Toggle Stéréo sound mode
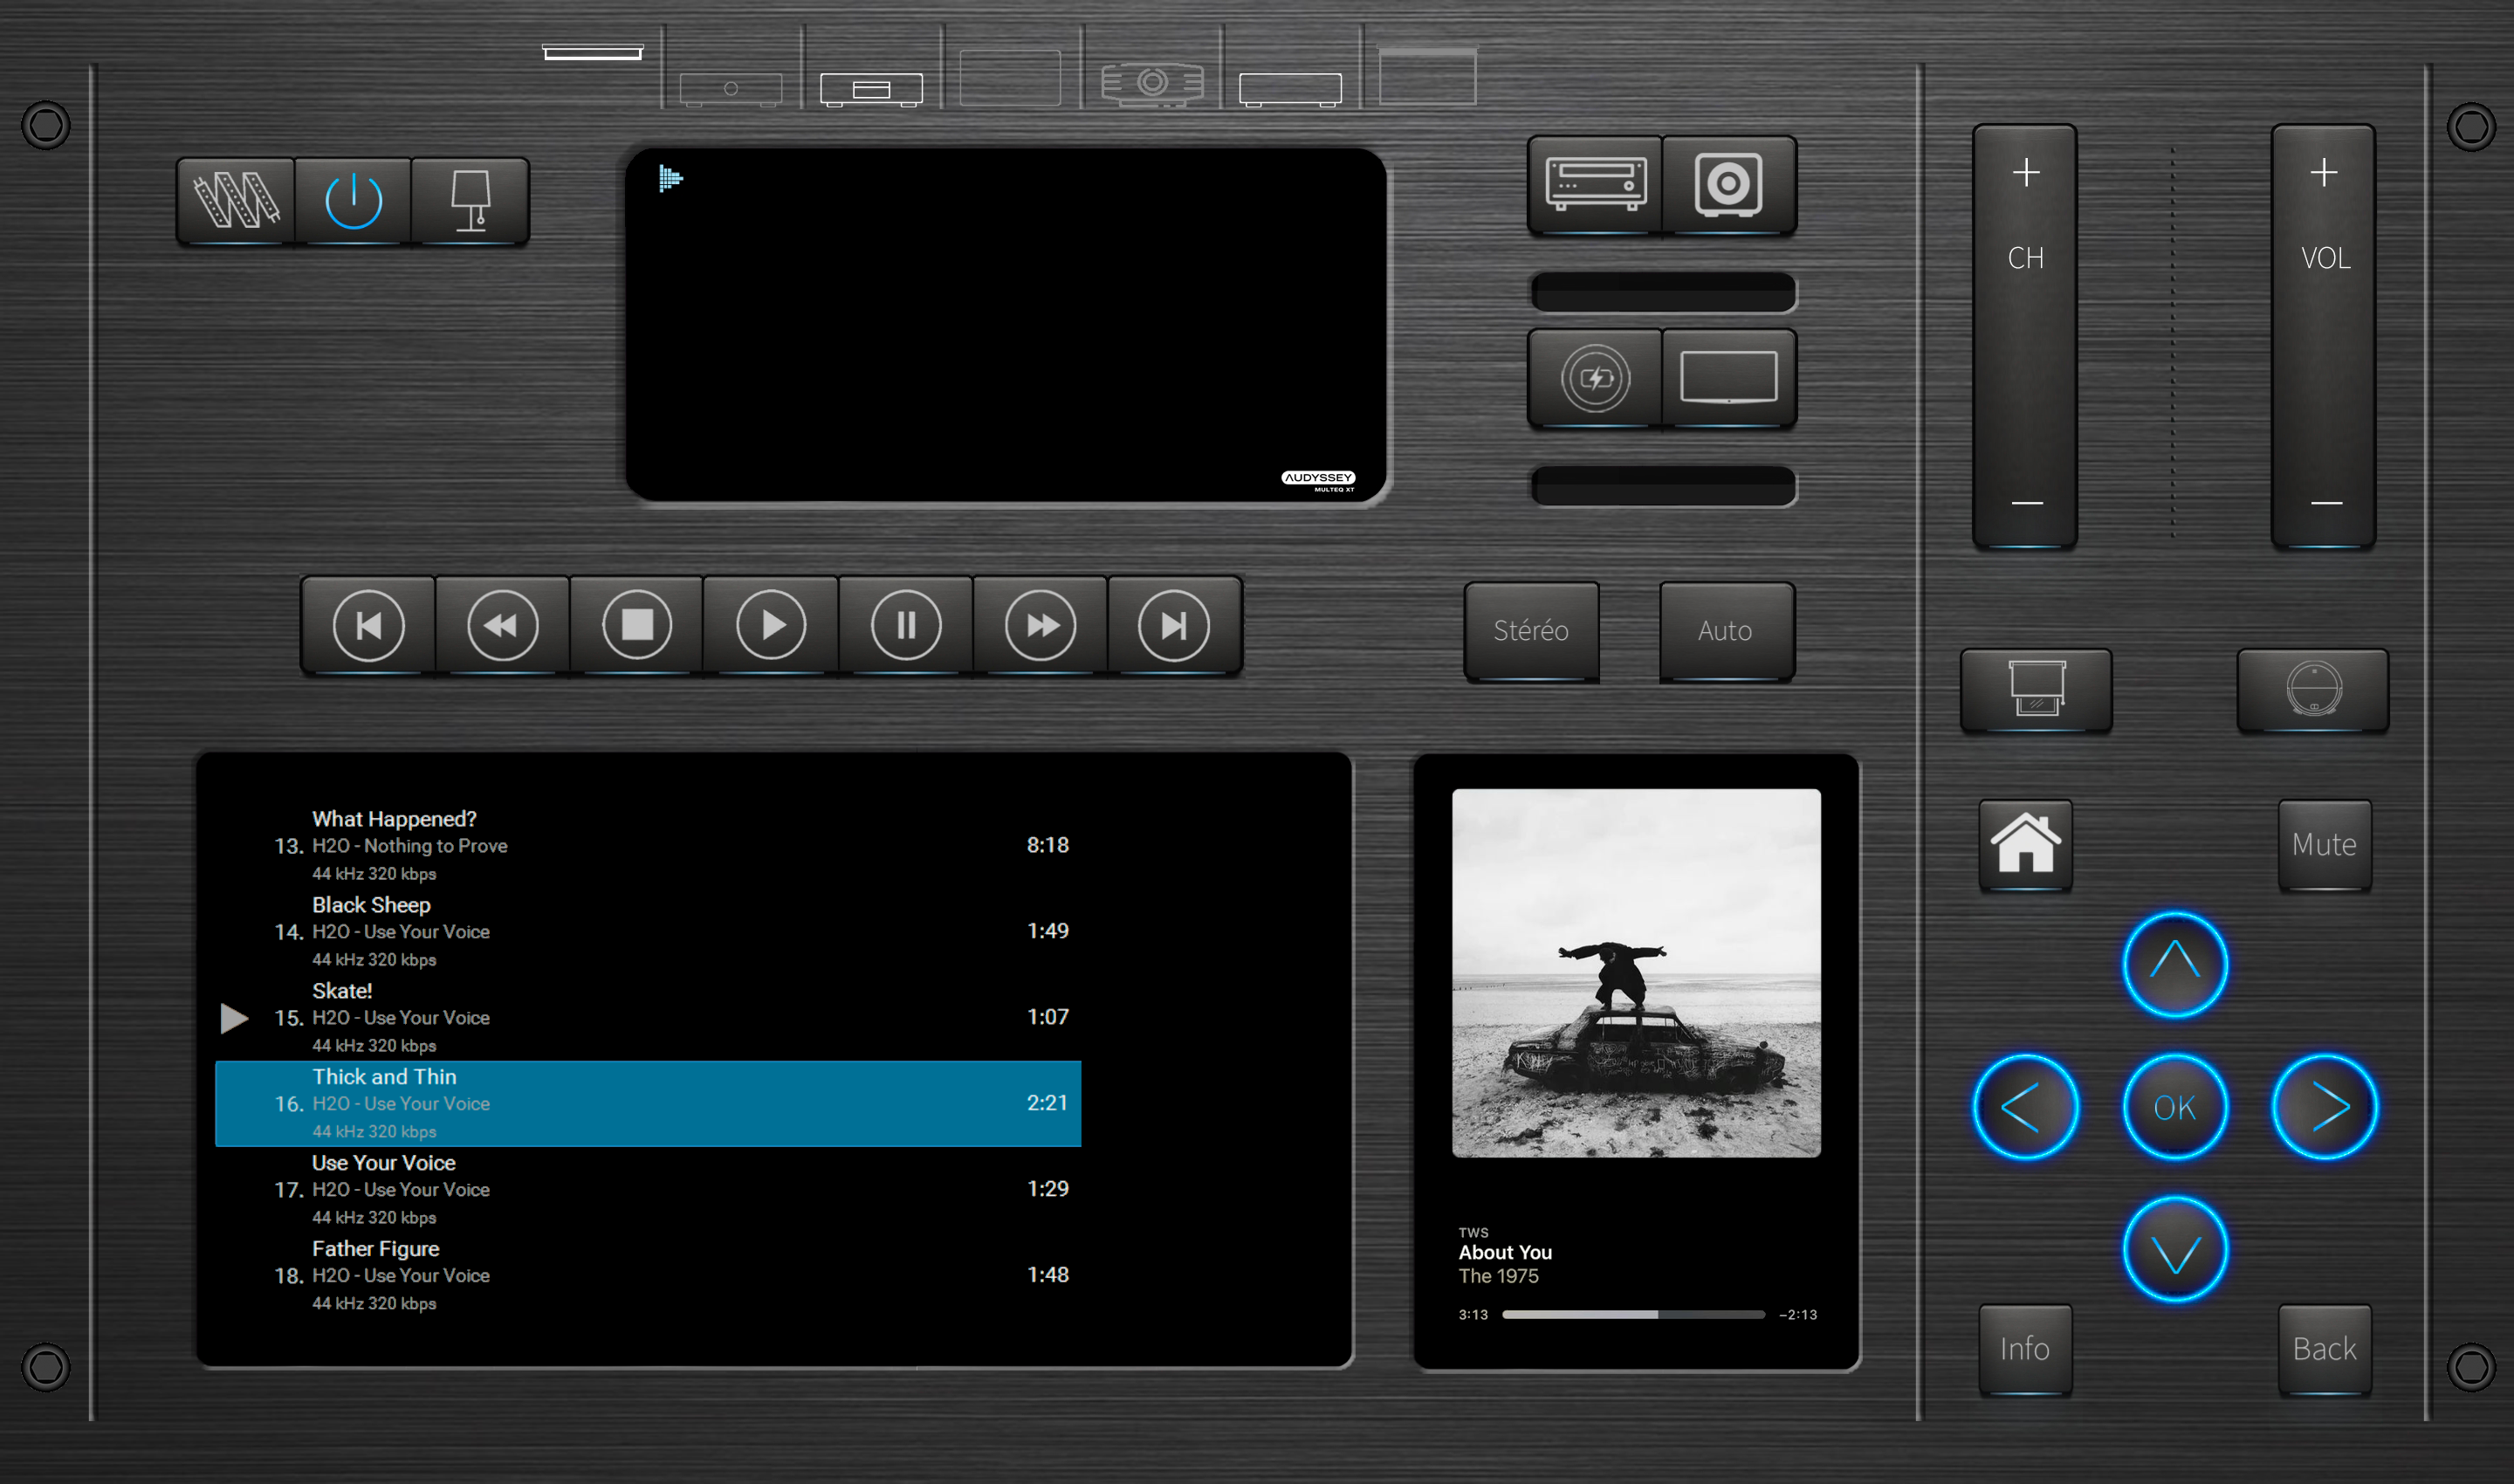This screenshot has width=2514, height=1484. 1530,631
